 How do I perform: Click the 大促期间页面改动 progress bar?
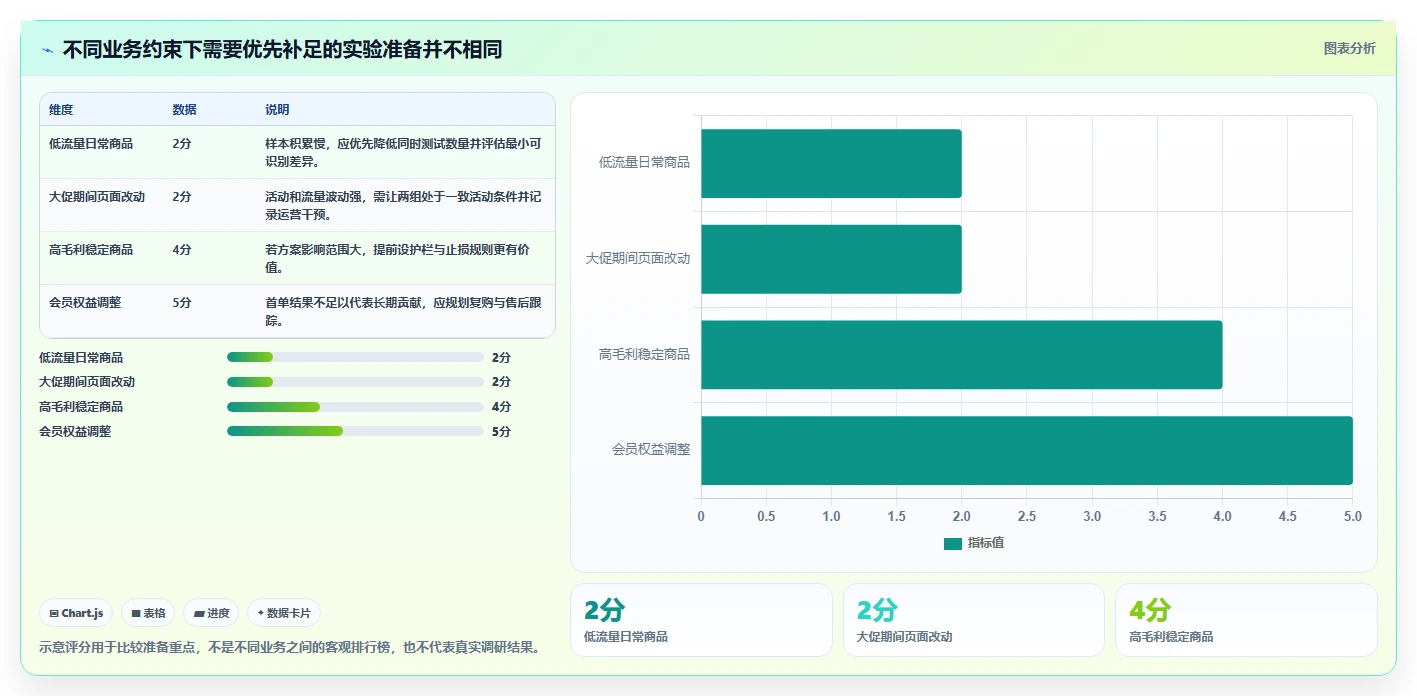coord(355,382)
